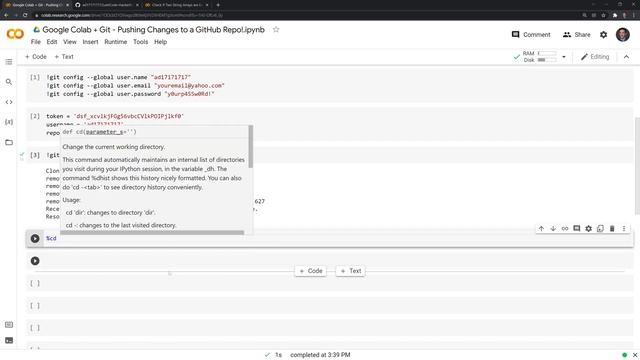Image resolution: width=640 pixels, height=360 pixels.
Task: Click green connection status dot
Action: (624, 355)
